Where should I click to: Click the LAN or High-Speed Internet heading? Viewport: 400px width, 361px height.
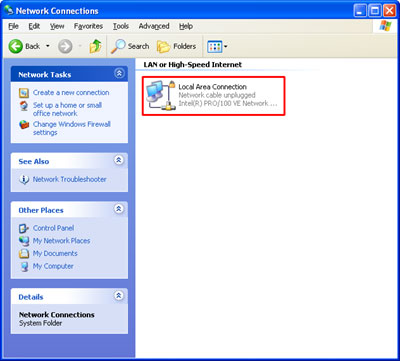pyautogui.click(x=193, y=65)
